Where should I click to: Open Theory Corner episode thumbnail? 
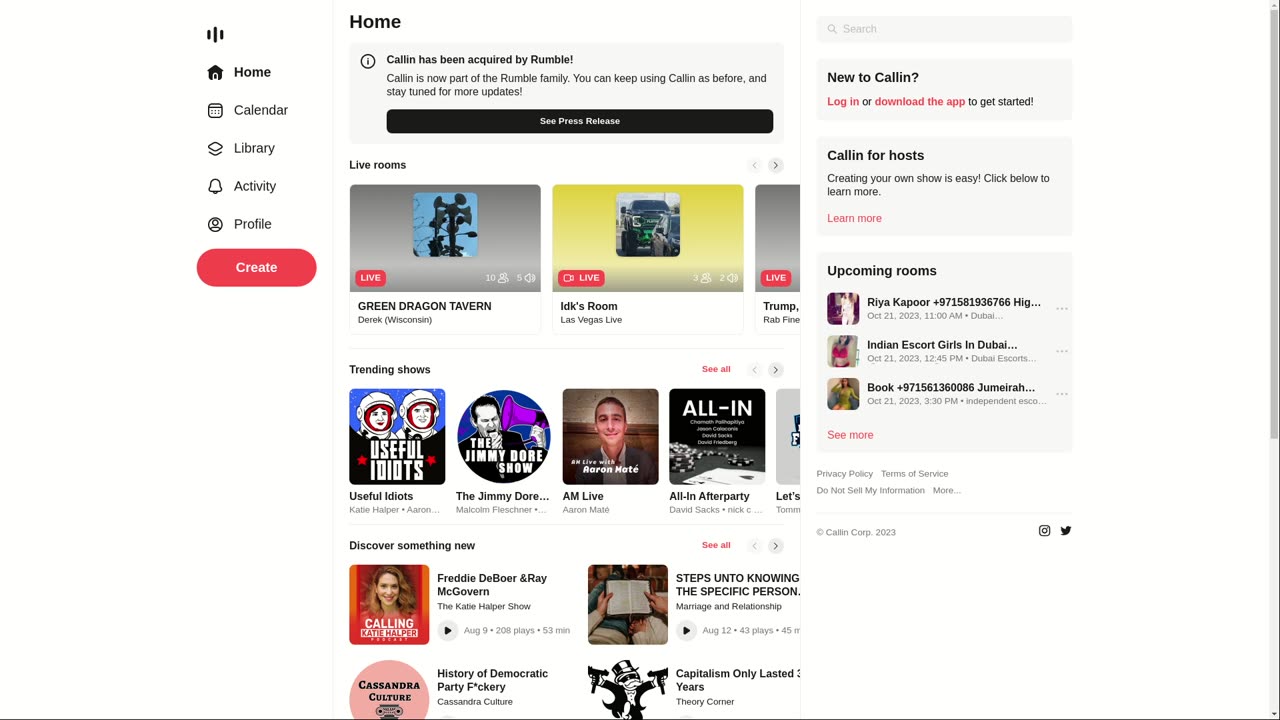[x=628, y=689]
